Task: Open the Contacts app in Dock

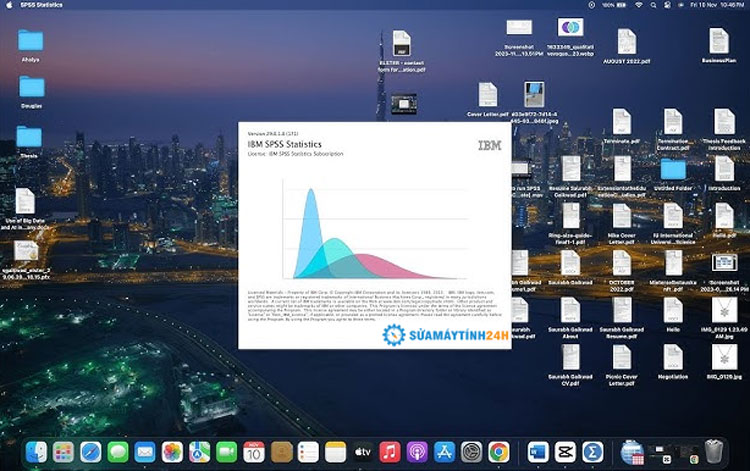Action: (281, 452)
